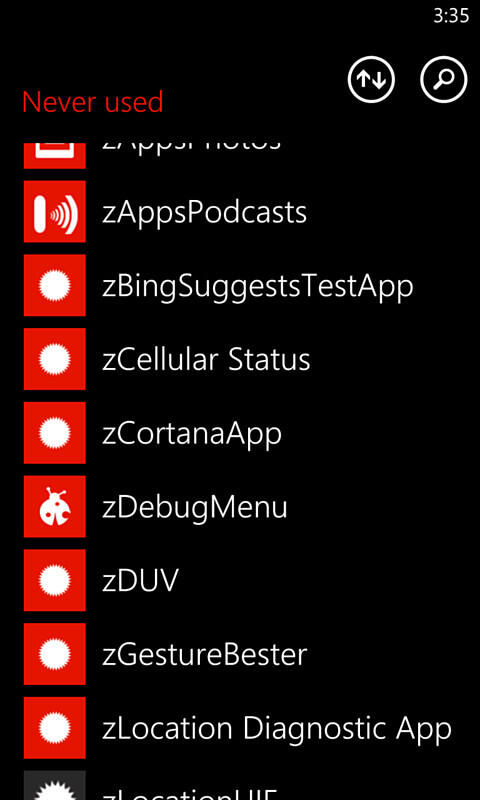
Task: Tap the zCortanaApp tile icon
Action: 55,433
